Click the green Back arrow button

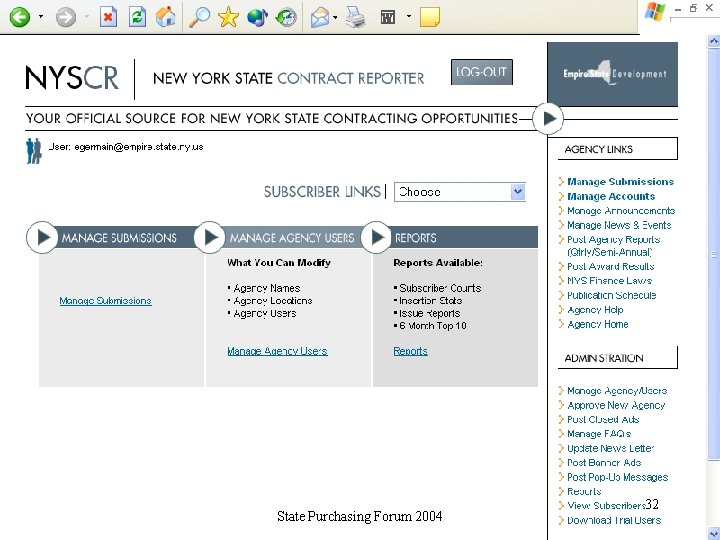tap(20, 17)
